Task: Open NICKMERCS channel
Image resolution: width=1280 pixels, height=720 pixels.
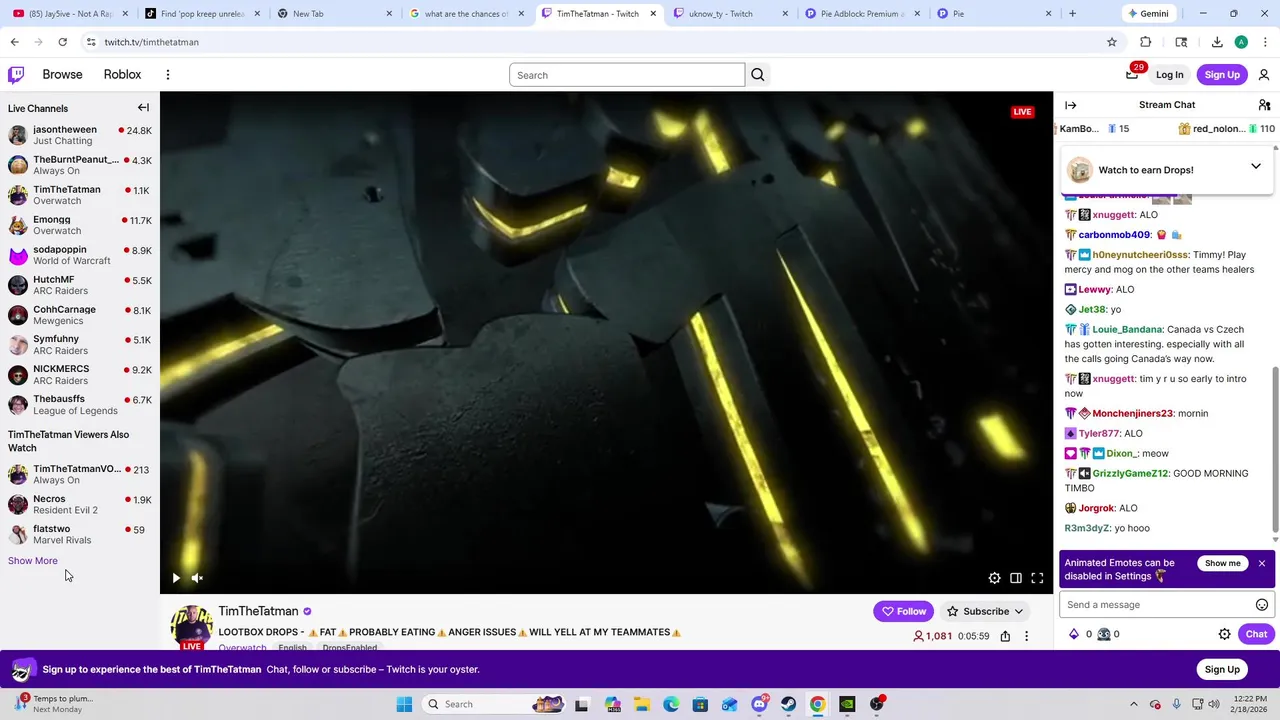Action: click(x=80, y=375)
